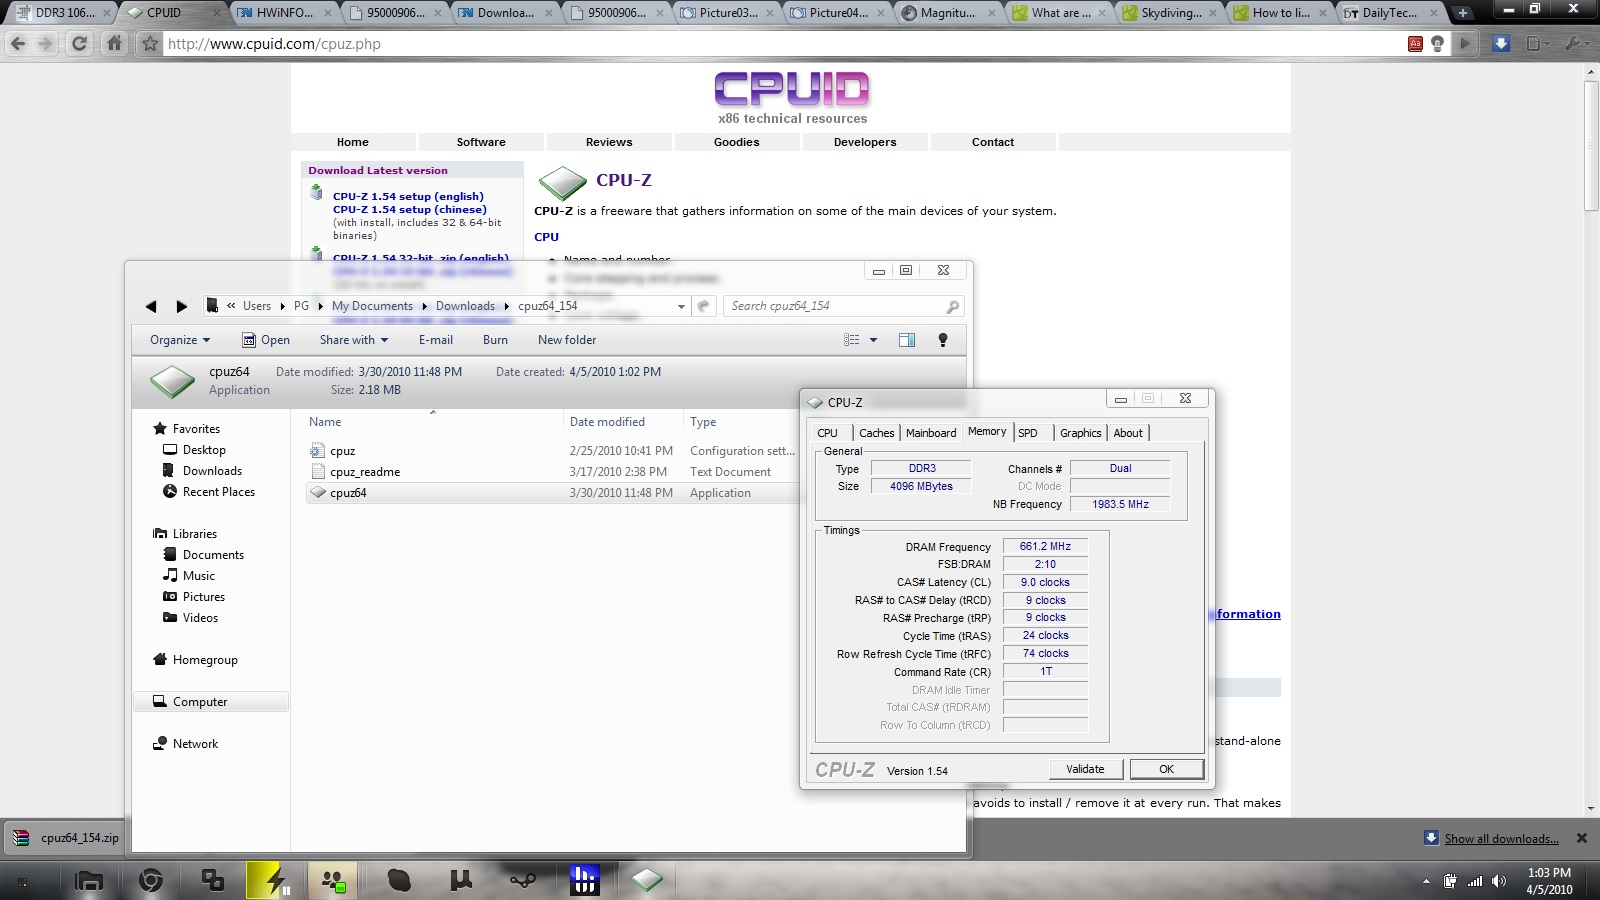
Task: Switch to the Skydiving browser tab
Action: point(1170,13)
